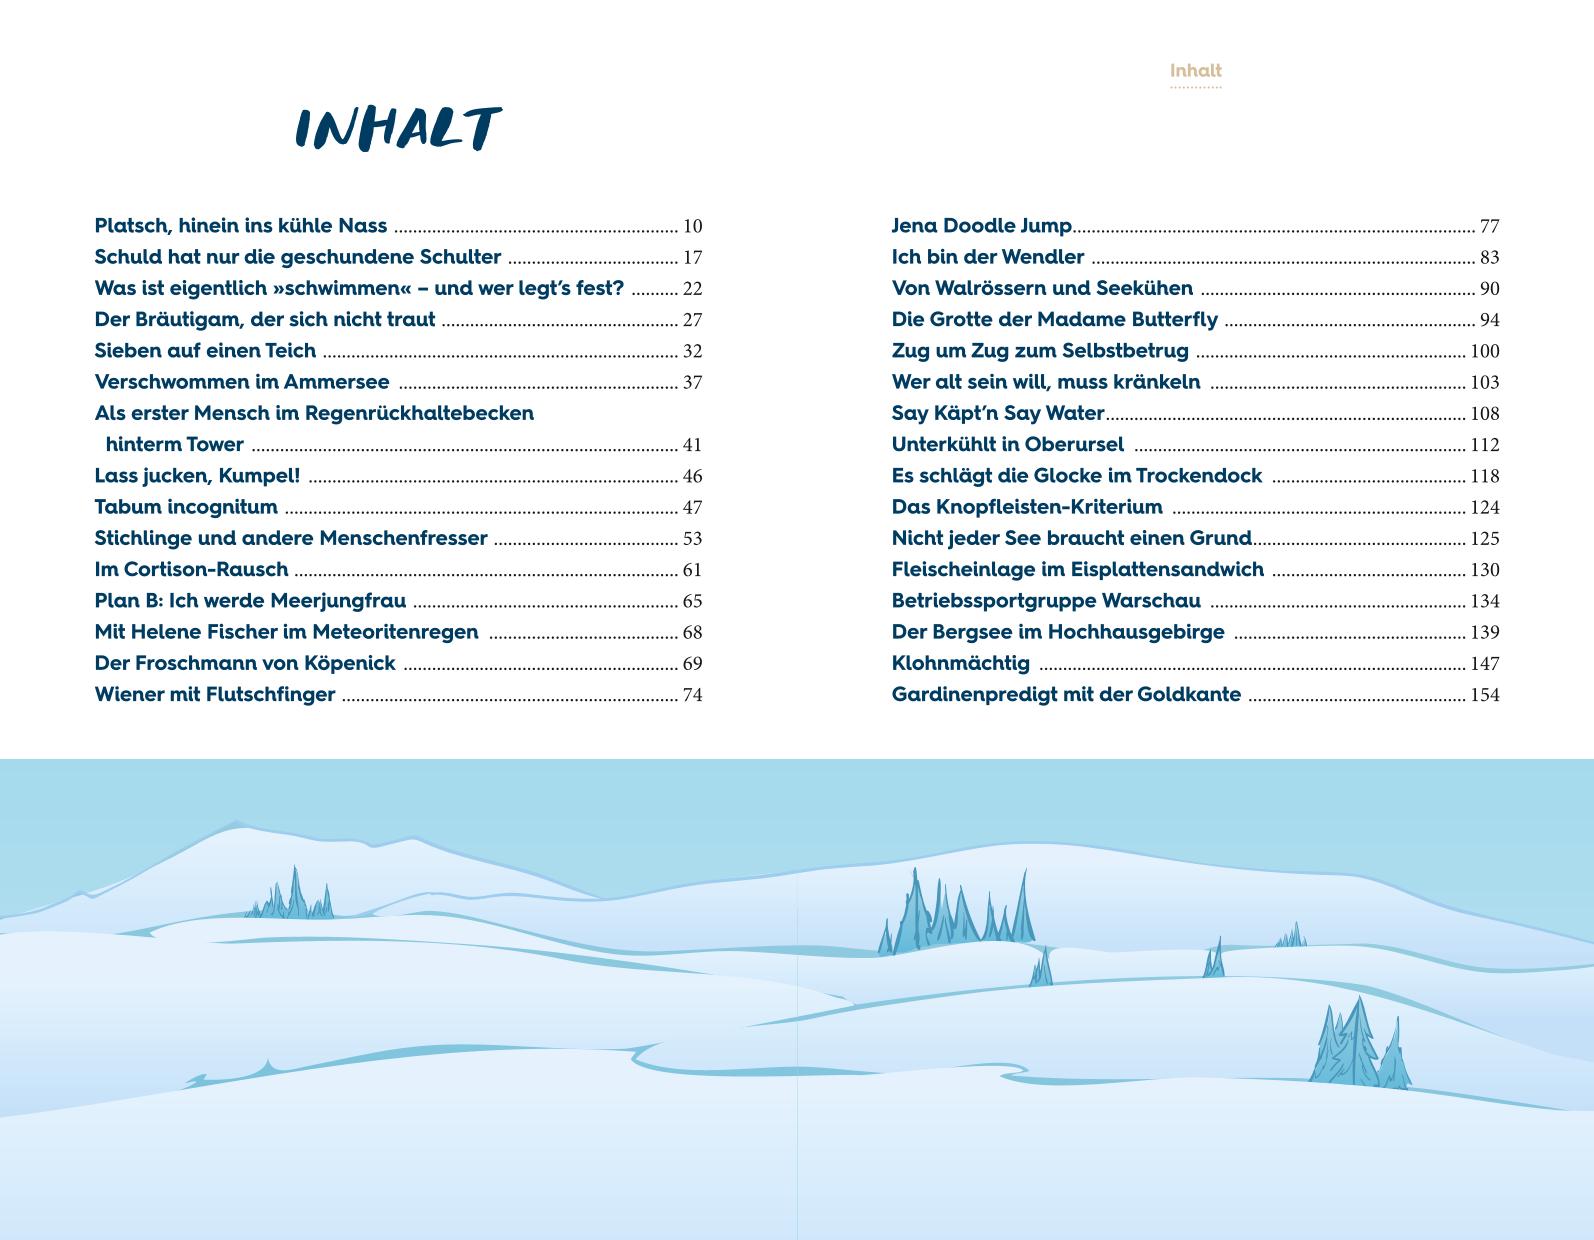Jump to 'Lass jucken, Kumpel!' chapter
1594x1240 pixels.
point(197,476)
